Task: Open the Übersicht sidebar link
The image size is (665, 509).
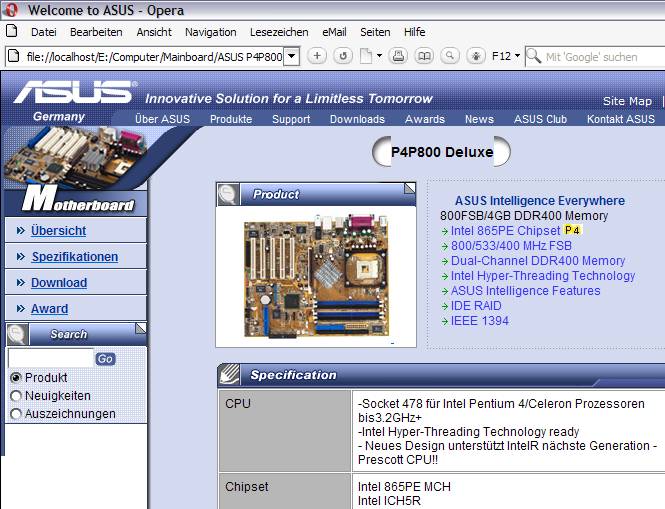Action: [x=59, y=230]
